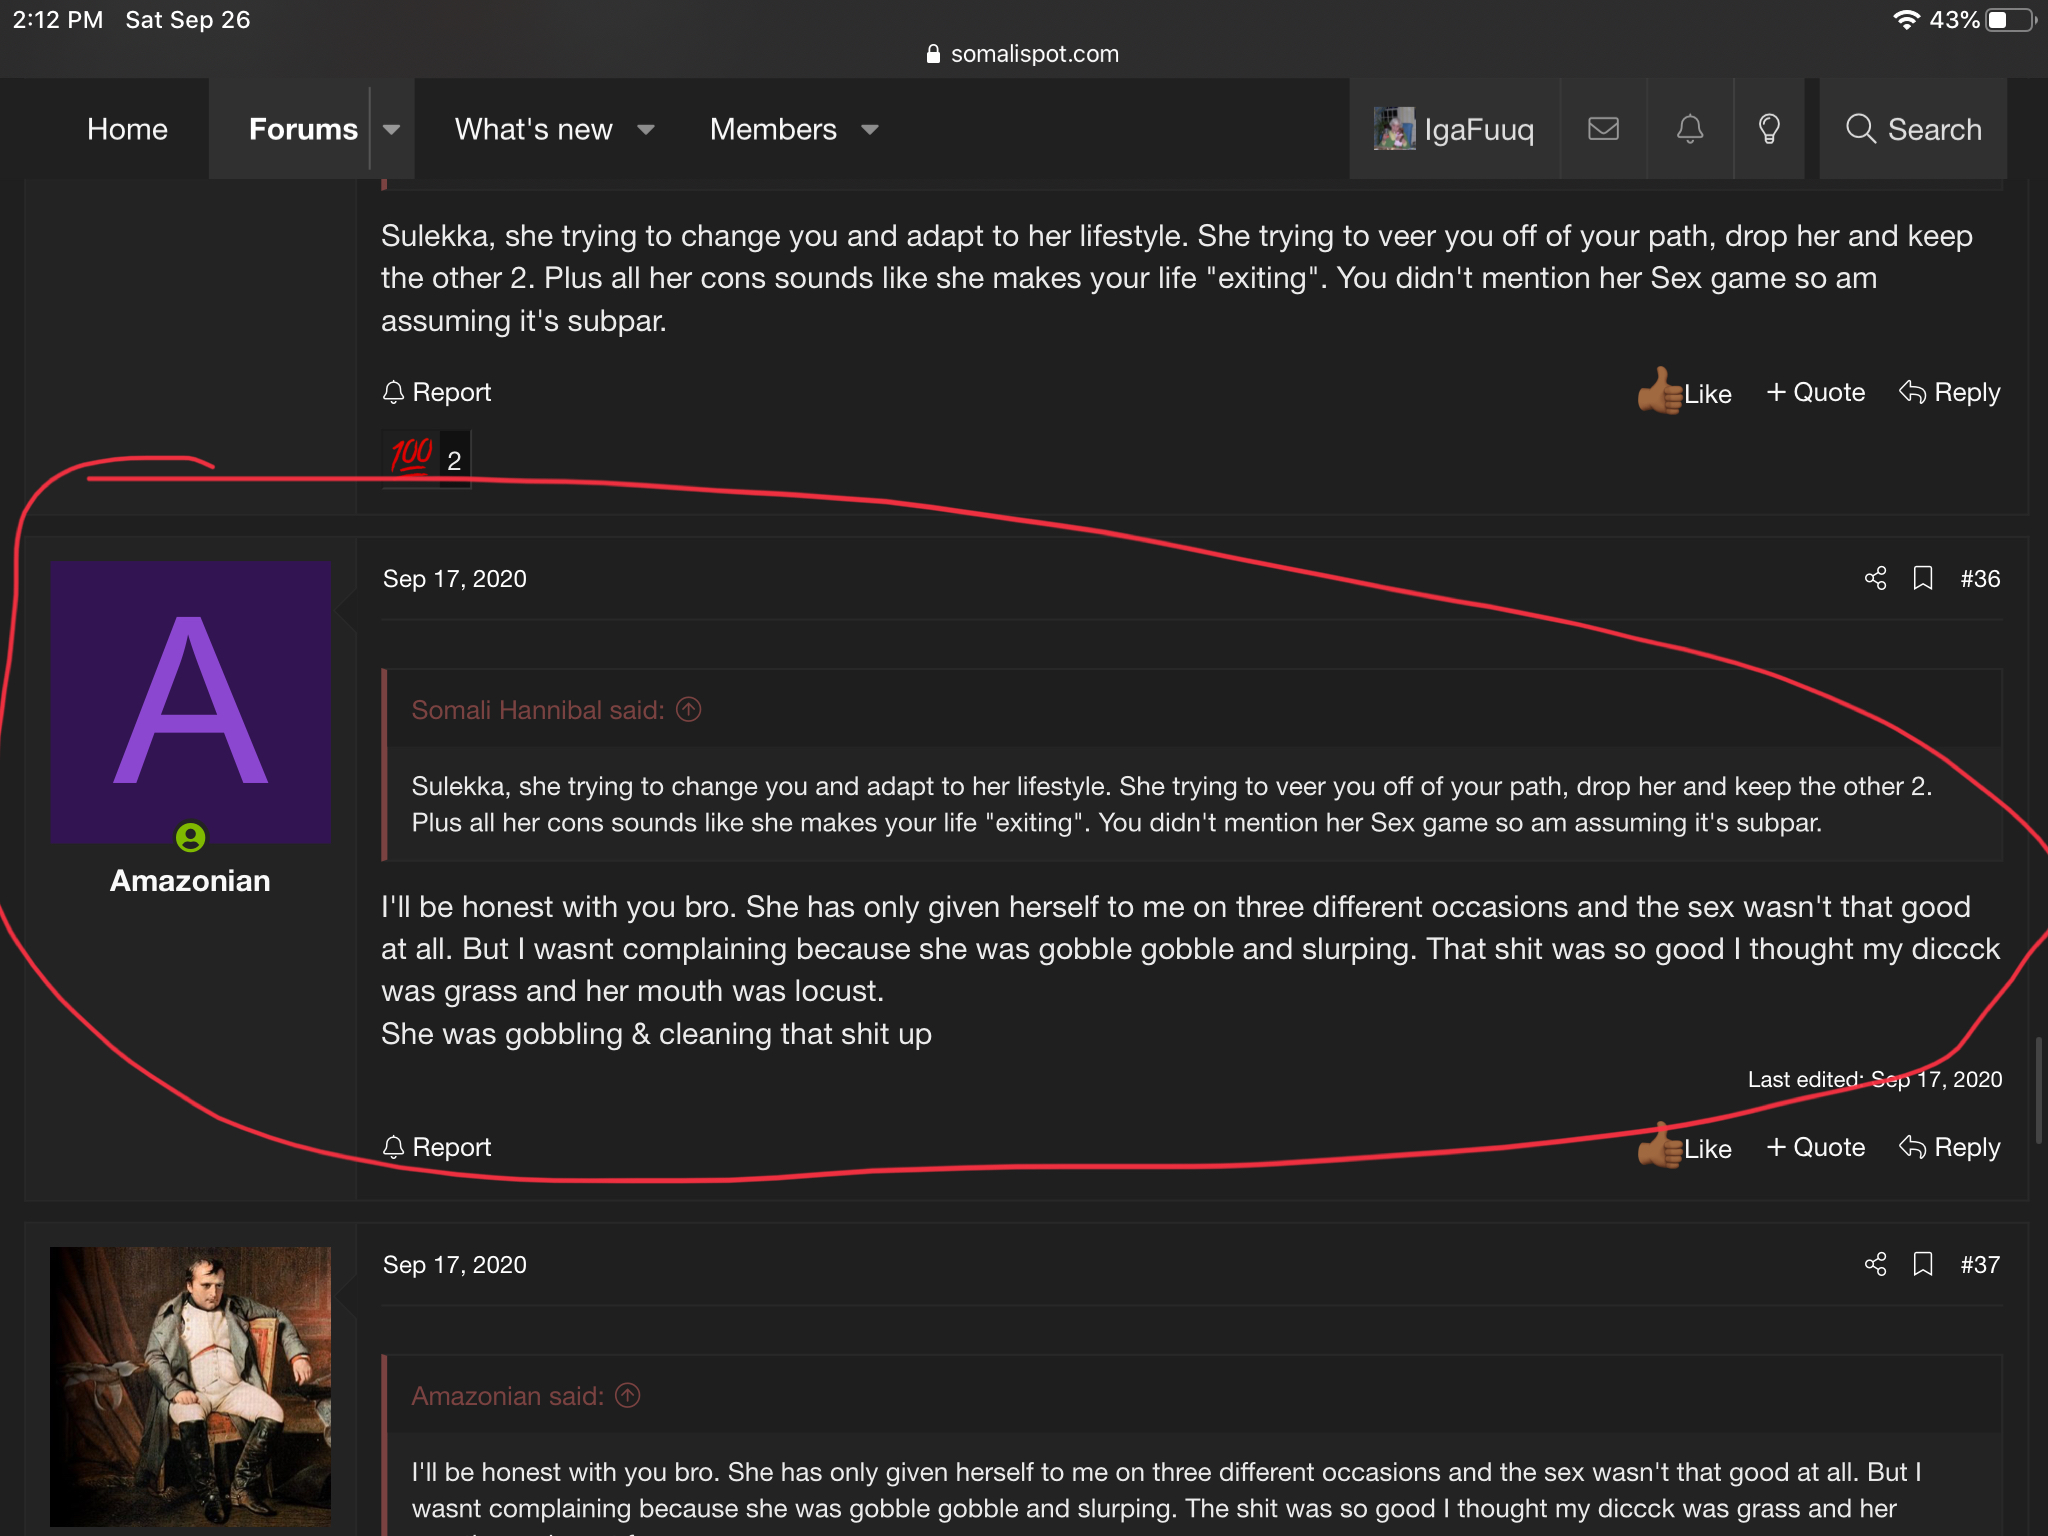The width and height of the screenshot is (2048, 1536).
Task: Share post #36 via share icon
Action: [x=1875, y=578]
